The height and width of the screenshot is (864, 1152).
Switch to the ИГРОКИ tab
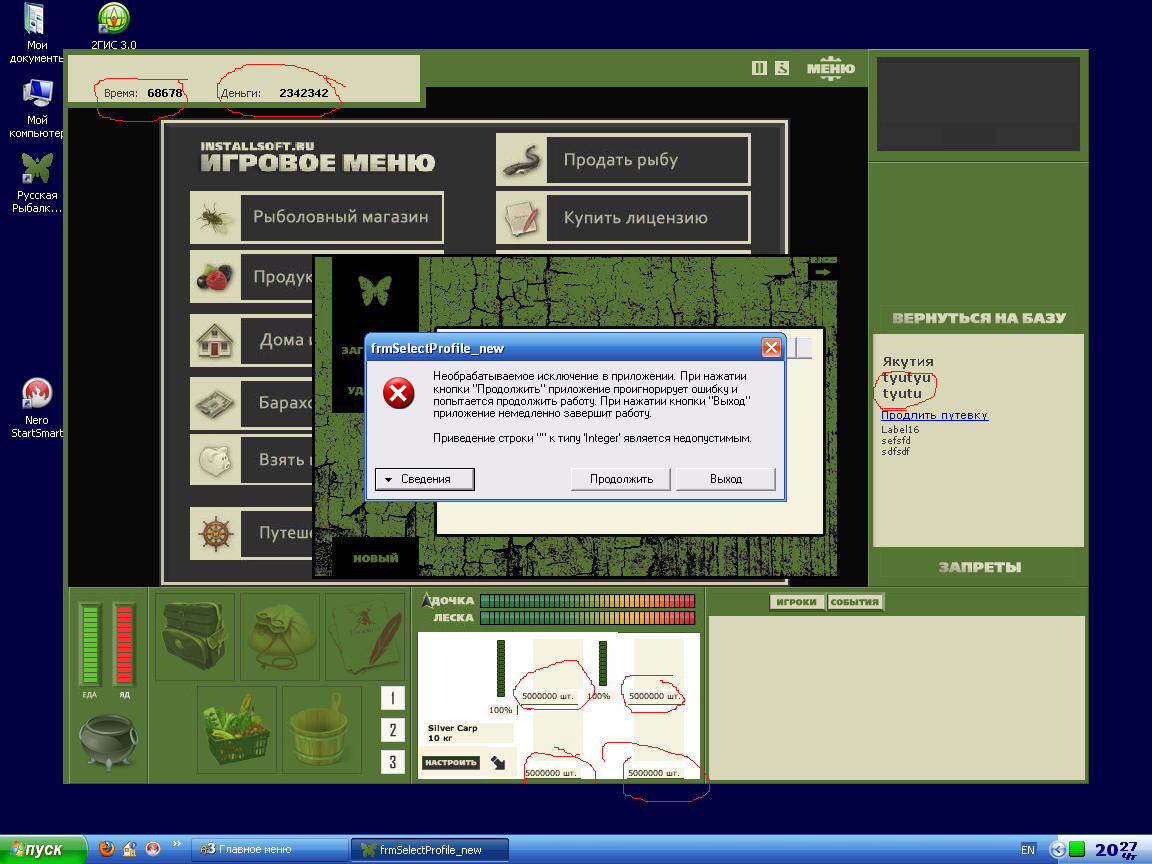pyautogui.click(x=797, y=602)
